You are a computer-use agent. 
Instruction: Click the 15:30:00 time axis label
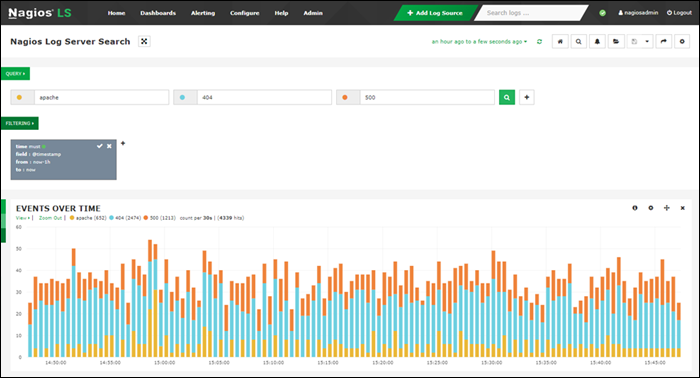tap(492, 363)
